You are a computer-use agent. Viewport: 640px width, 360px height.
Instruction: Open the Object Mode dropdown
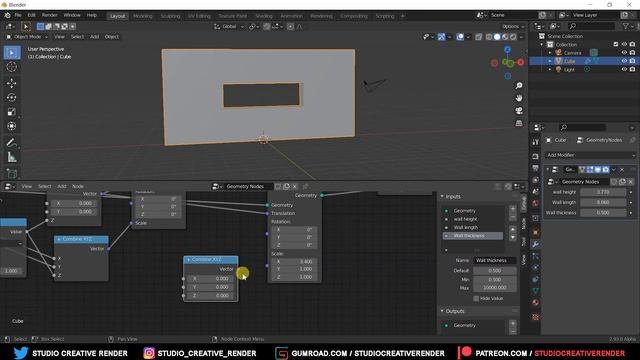click(27, 37)
